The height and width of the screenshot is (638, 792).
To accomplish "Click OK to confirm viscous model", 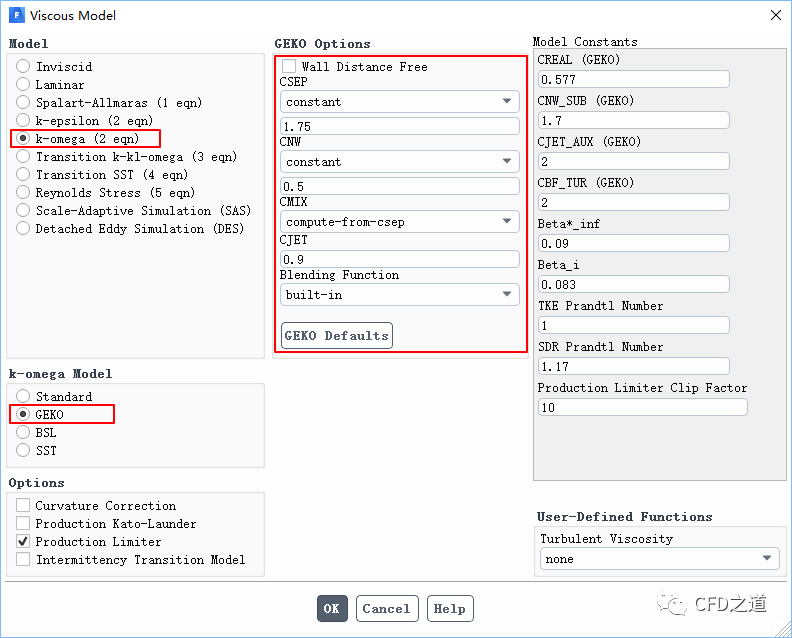I will click(x=332, y=608).
